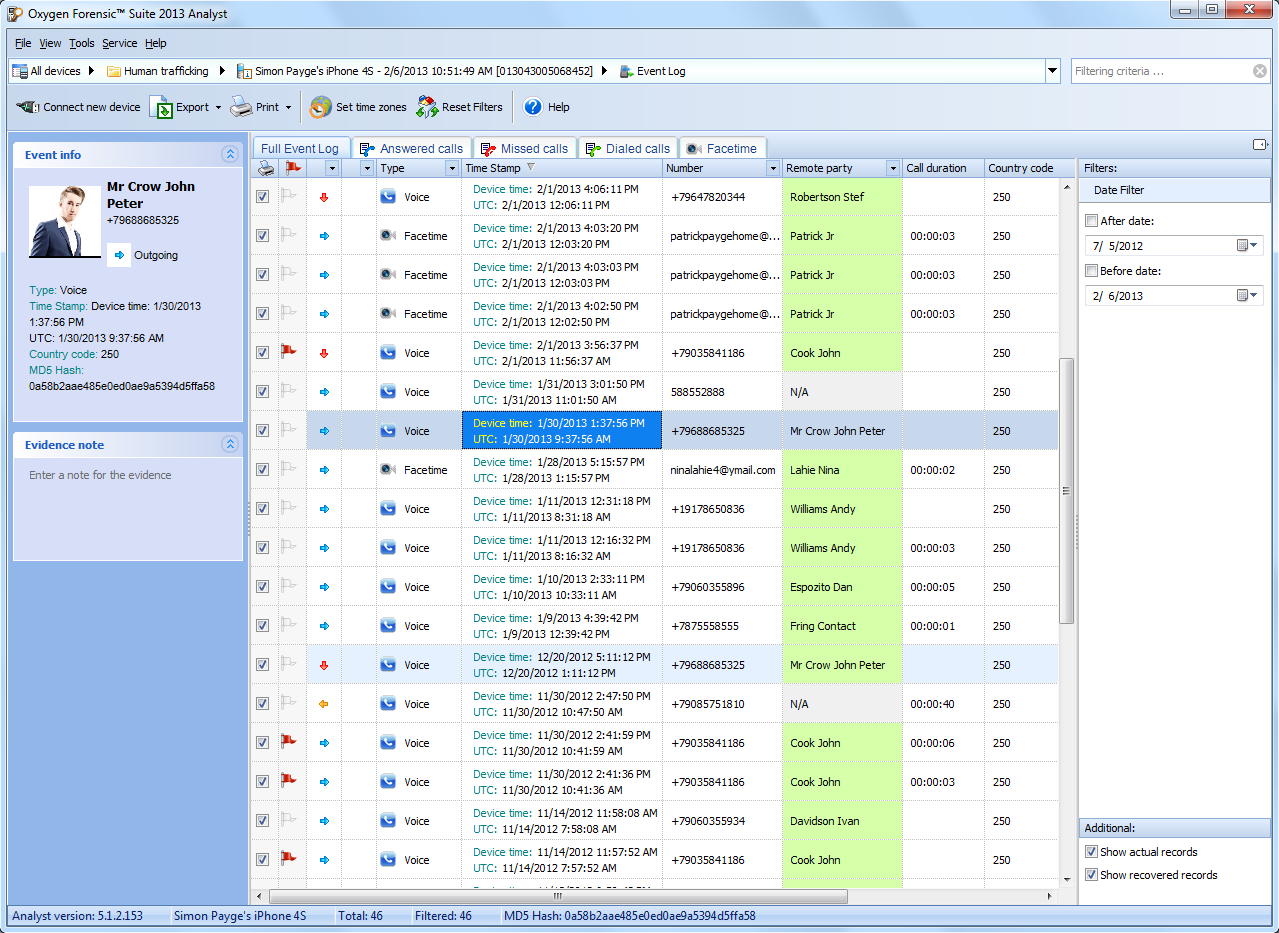This screenshot has width=1279, height=933.
Task: Click the Export toolbar icon
Action: 161,107
